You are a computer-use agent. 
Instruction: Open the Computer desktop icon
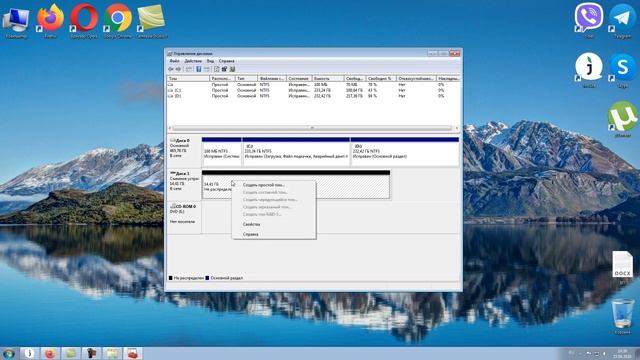click(16, 20)
